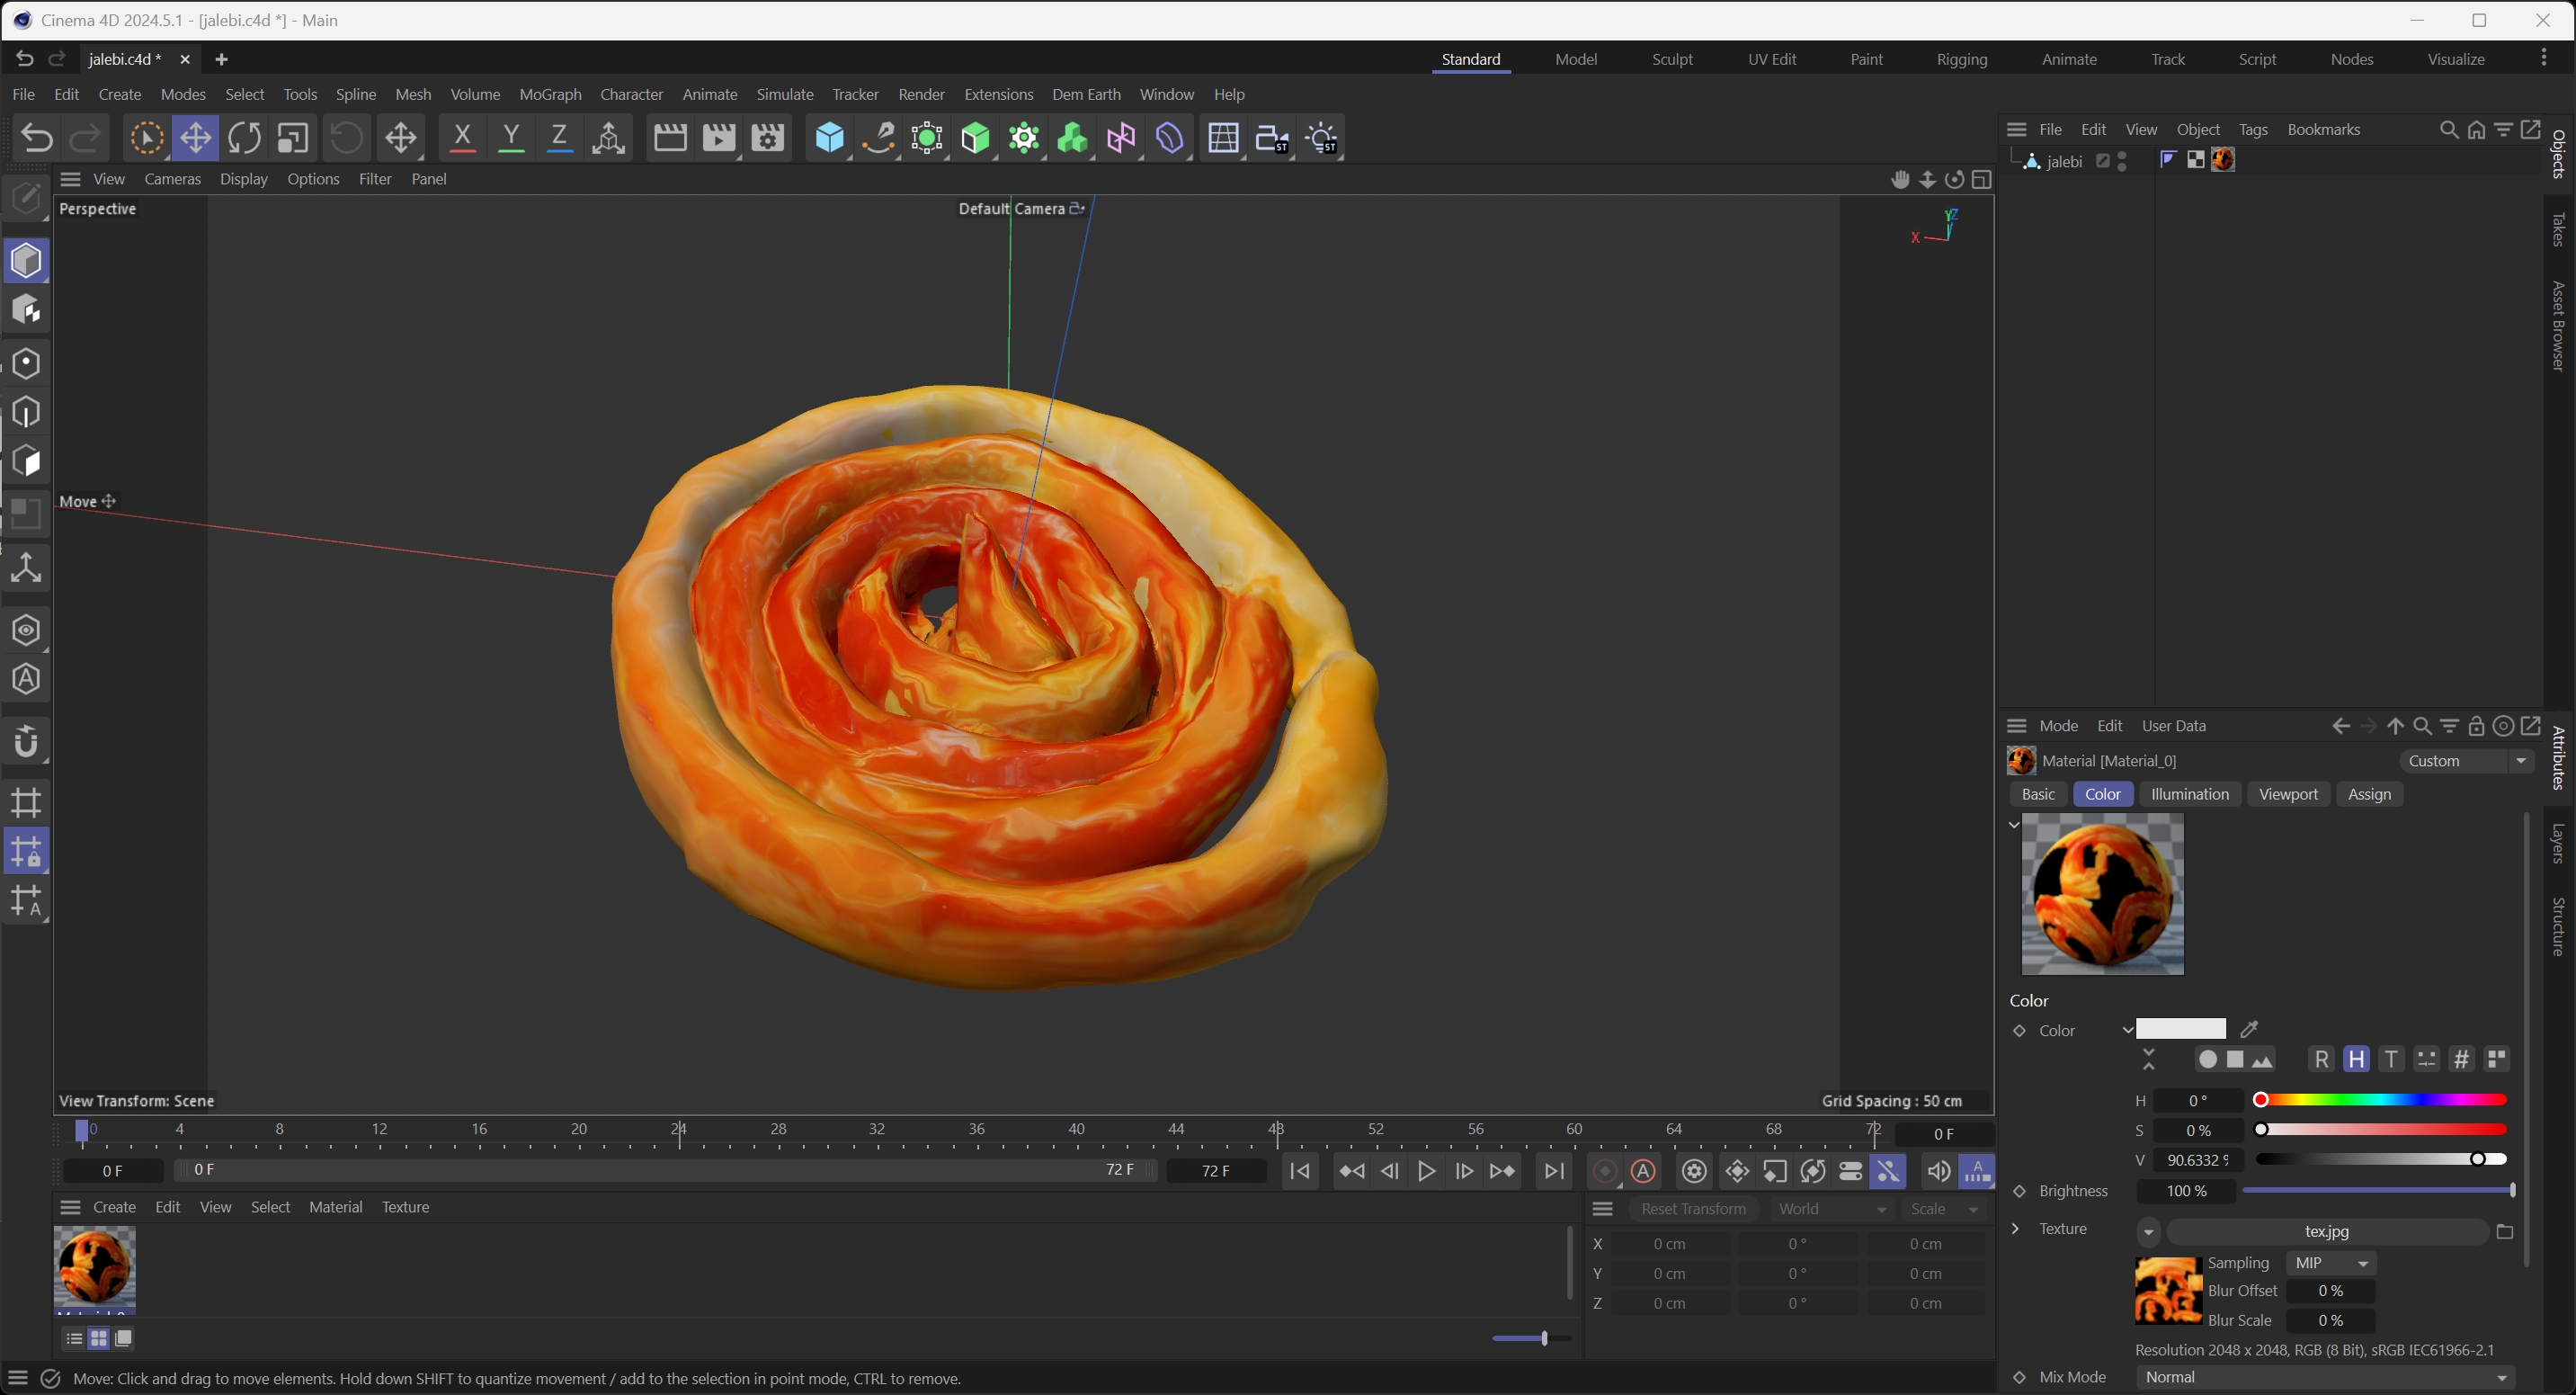This screenshot has width=2576, height=1395.
Task: Open the MoGraph menu
Action: pos(549,94)
